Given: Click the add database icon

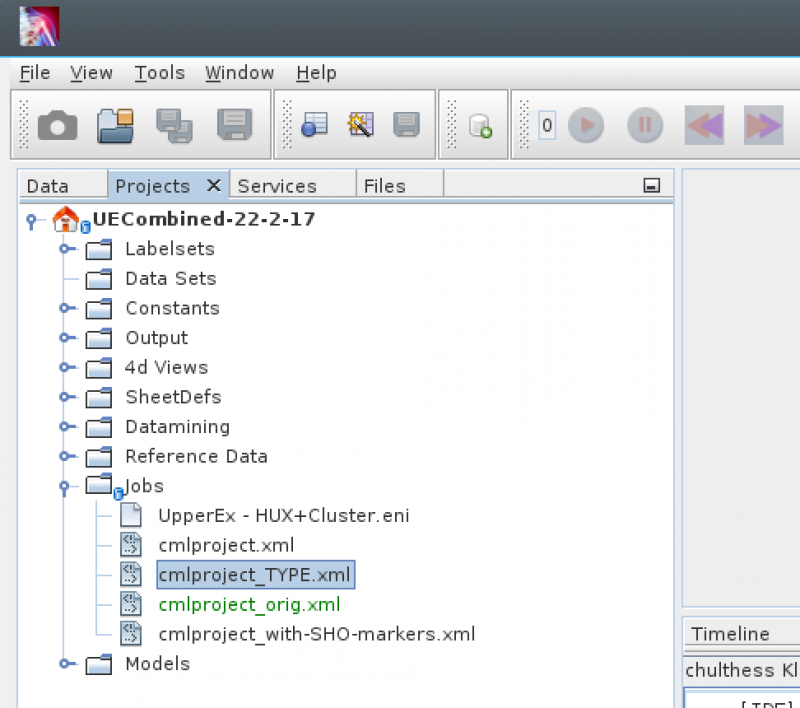Looking at the screenshot, I should tap(481, 126).
